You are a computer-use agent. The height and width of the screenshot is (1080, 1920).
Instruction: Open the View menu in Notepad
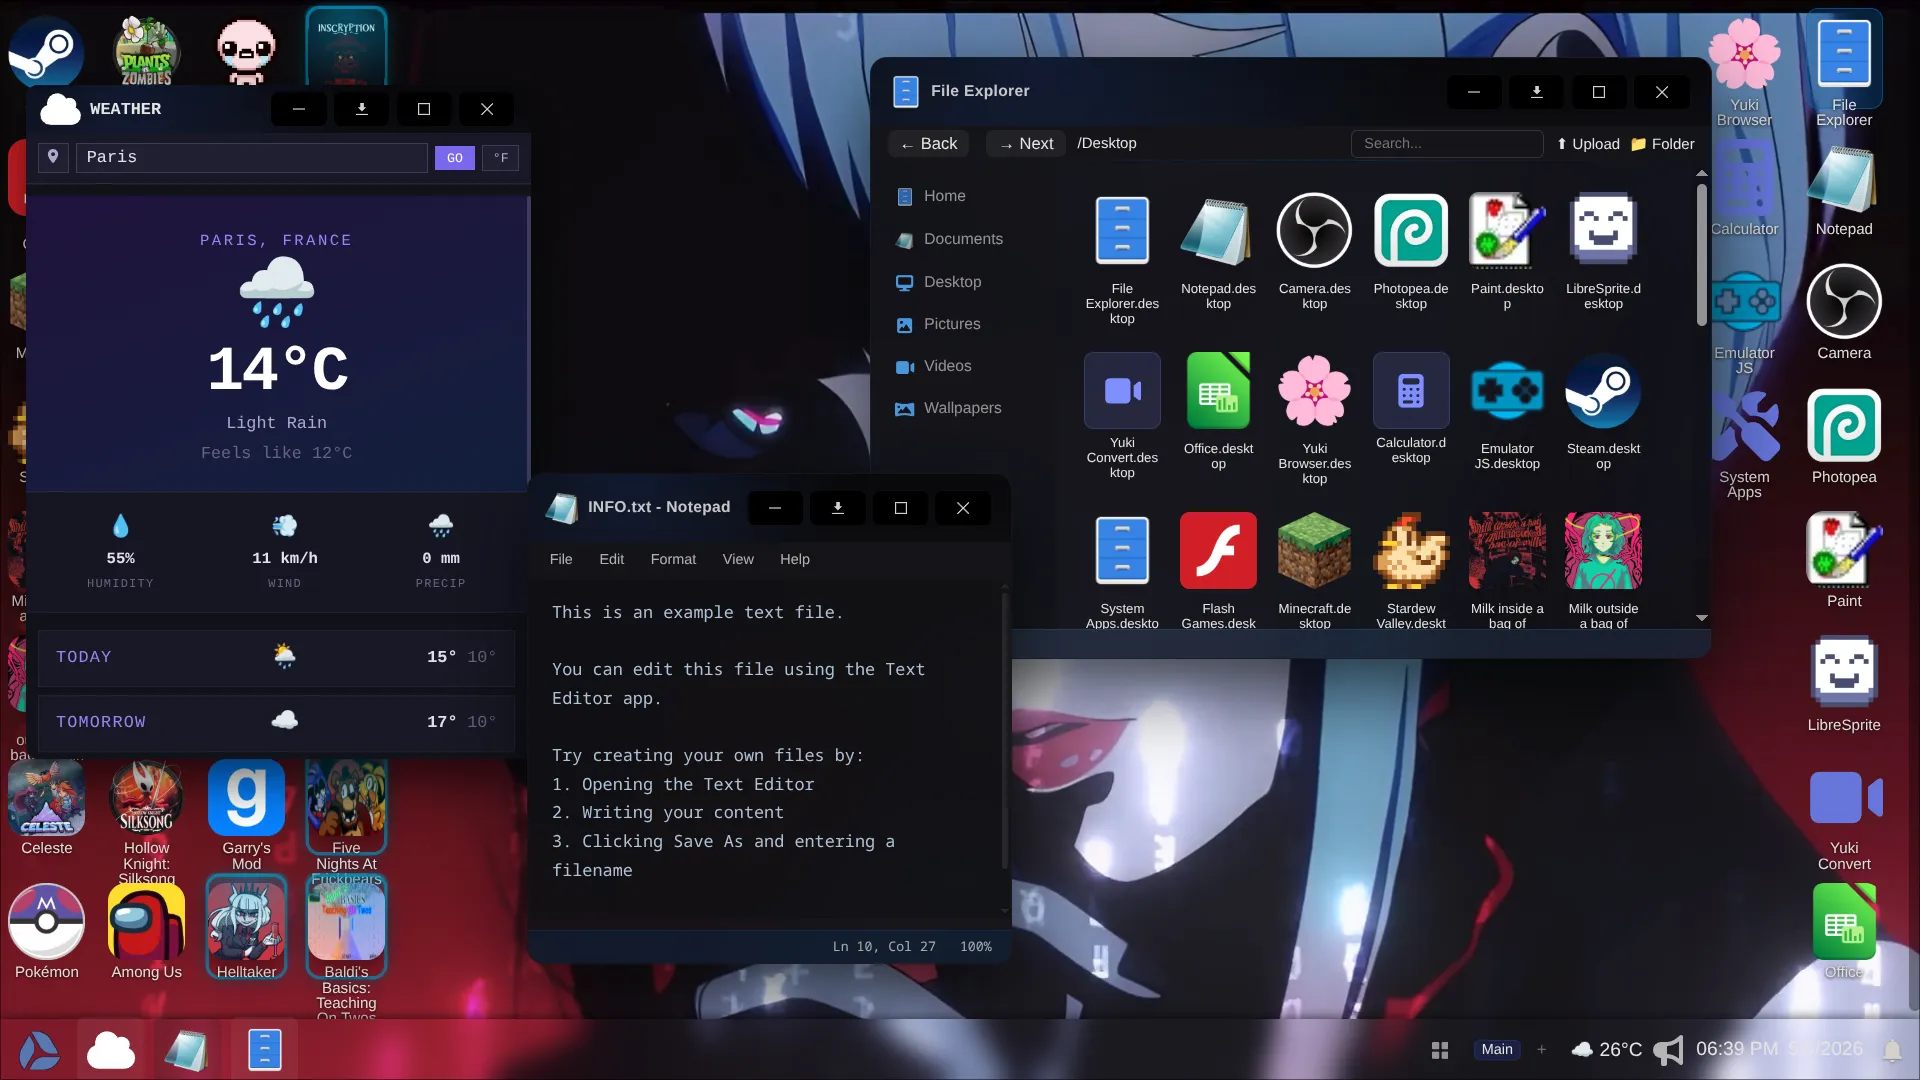point(738,559)
